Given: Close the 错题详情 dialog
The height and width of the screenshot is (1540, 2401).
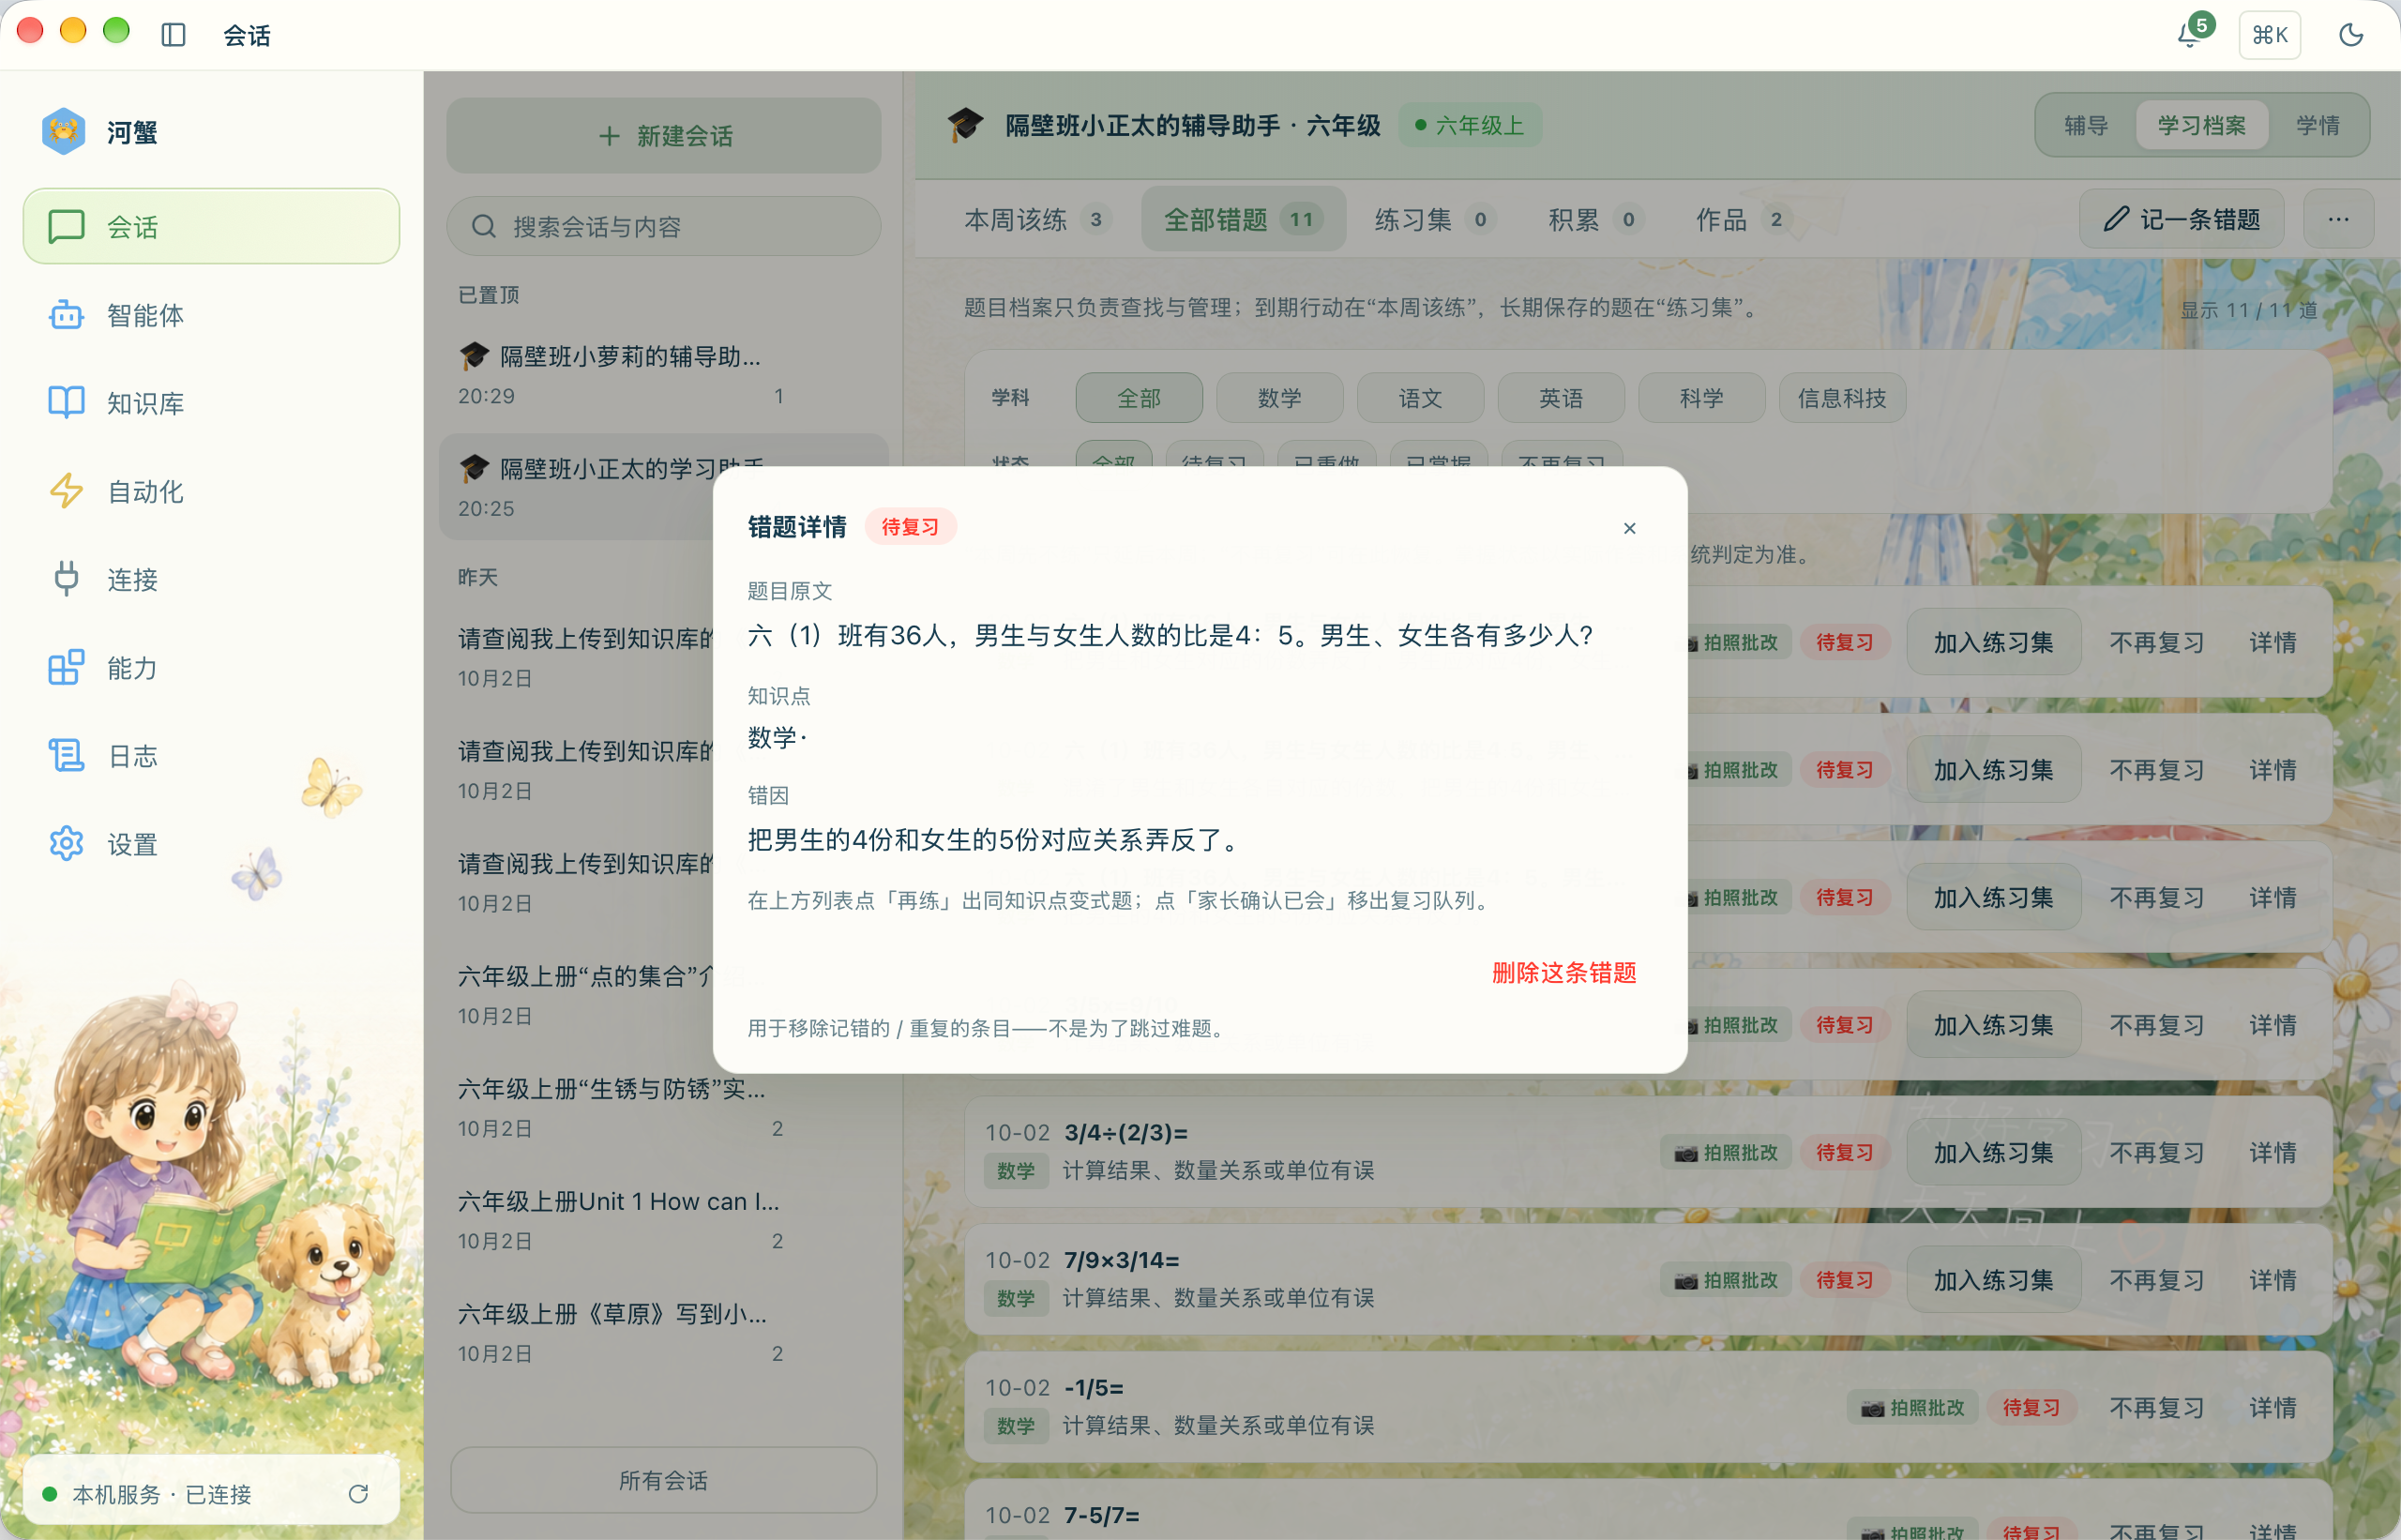Looking at the screenshot, I should pos(1629,528).
